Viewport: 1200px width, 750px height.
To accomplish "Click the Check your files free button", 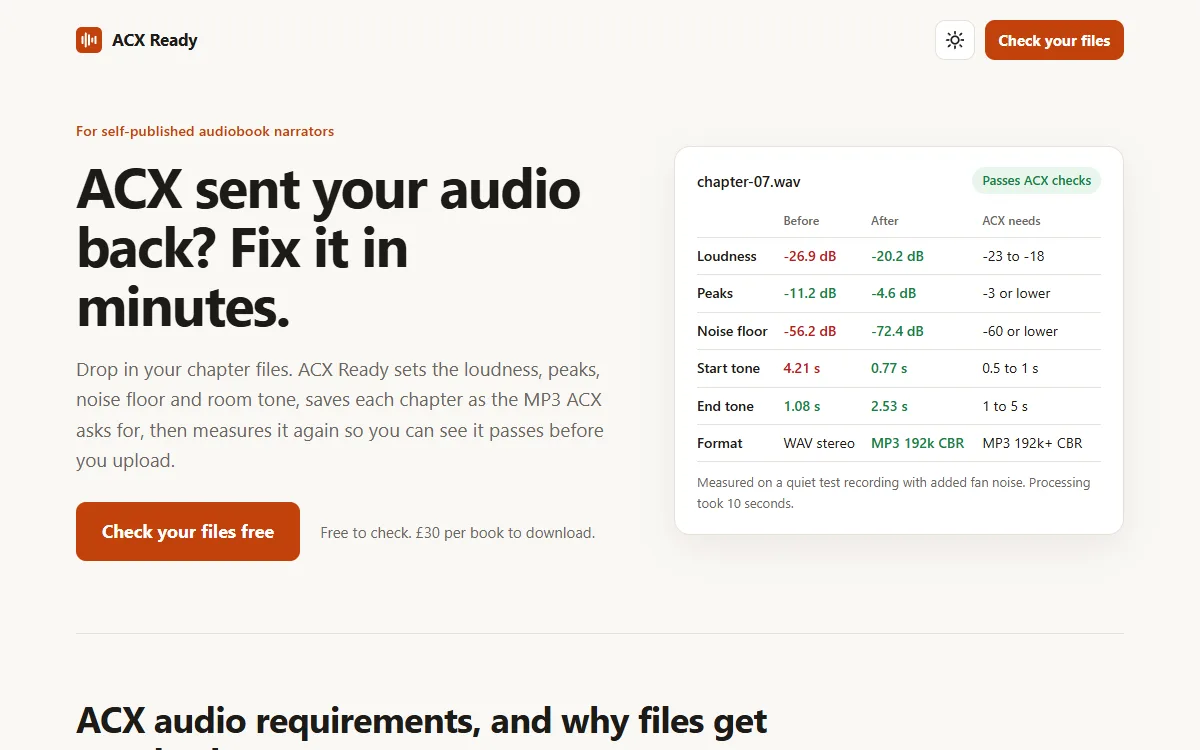I will pyautogui.click(x=188, y=531).
